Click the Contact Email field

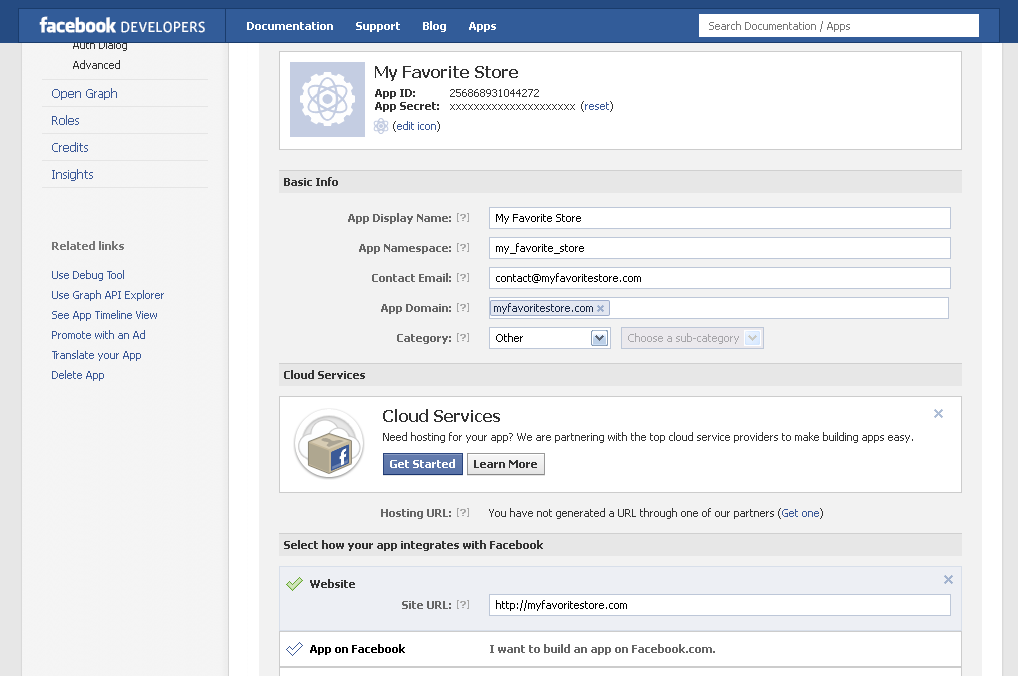pyautogui.click(x=719, y=278)
